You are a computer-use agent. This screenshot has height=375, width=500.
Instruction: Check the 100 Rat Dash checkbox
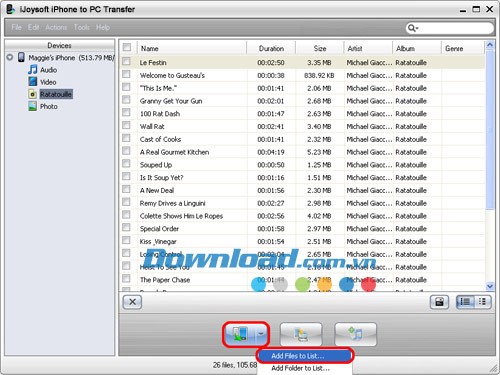tap(126, 112)
